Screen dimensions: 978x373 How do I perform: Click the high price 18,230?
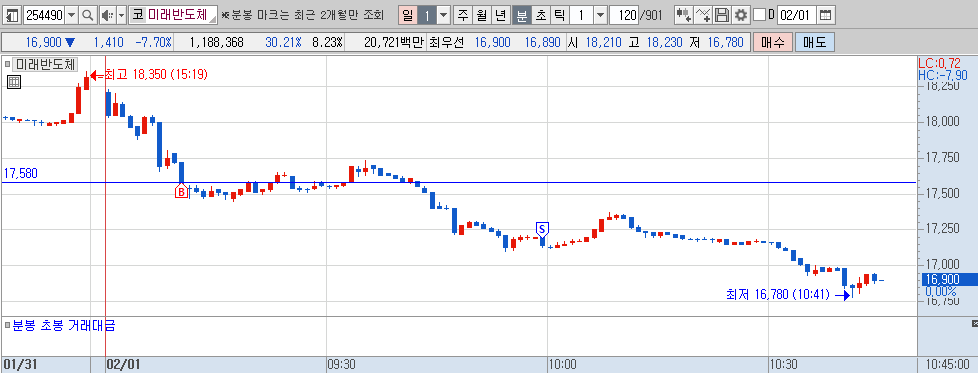coord(665,42)
